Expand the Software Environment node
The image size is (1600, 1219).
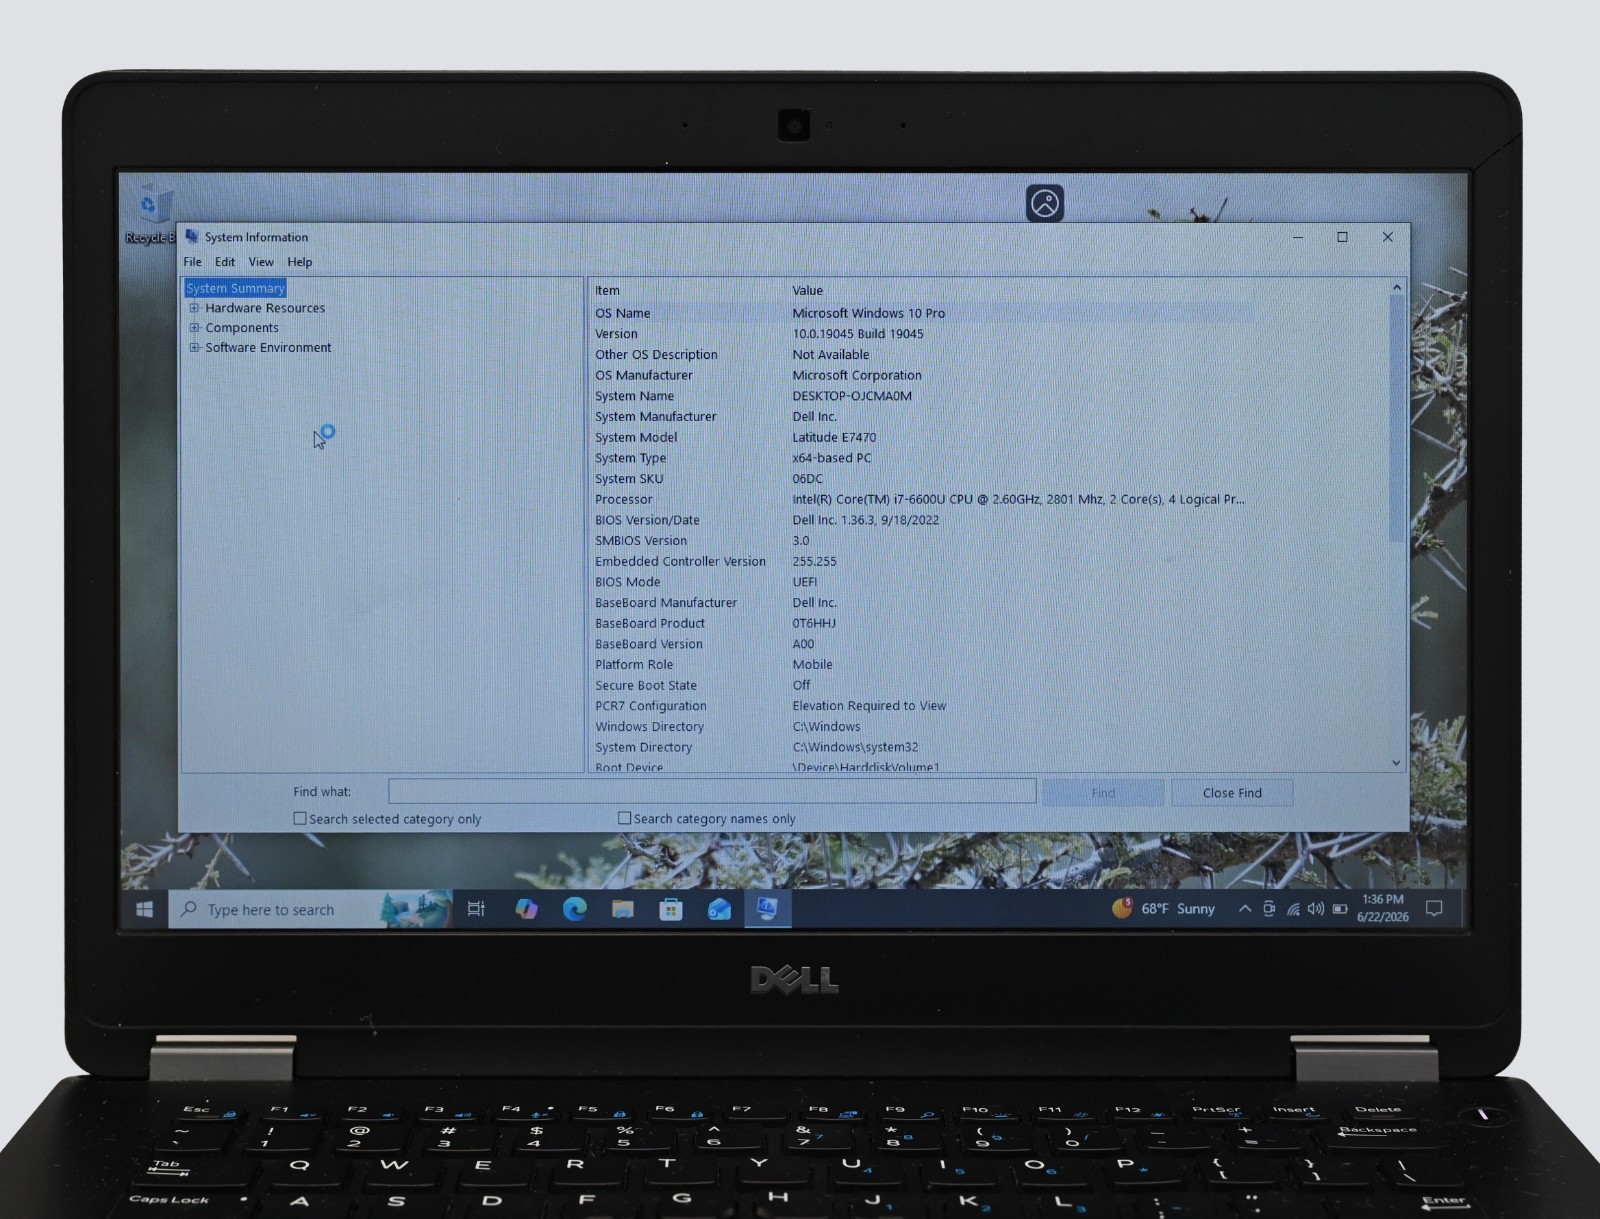click(x=195, y=348)
